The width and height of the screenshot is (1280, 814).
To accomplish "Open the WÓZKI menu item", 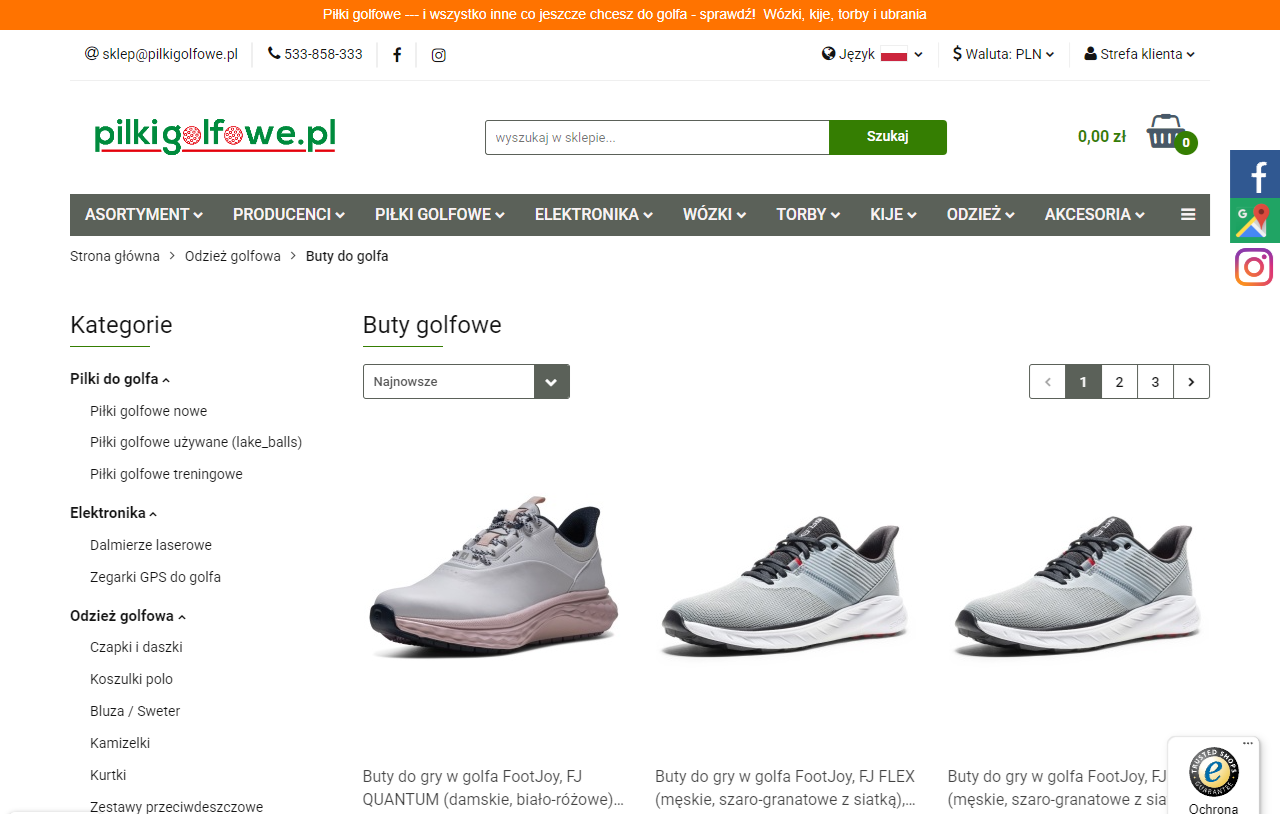I will (714, 214).
